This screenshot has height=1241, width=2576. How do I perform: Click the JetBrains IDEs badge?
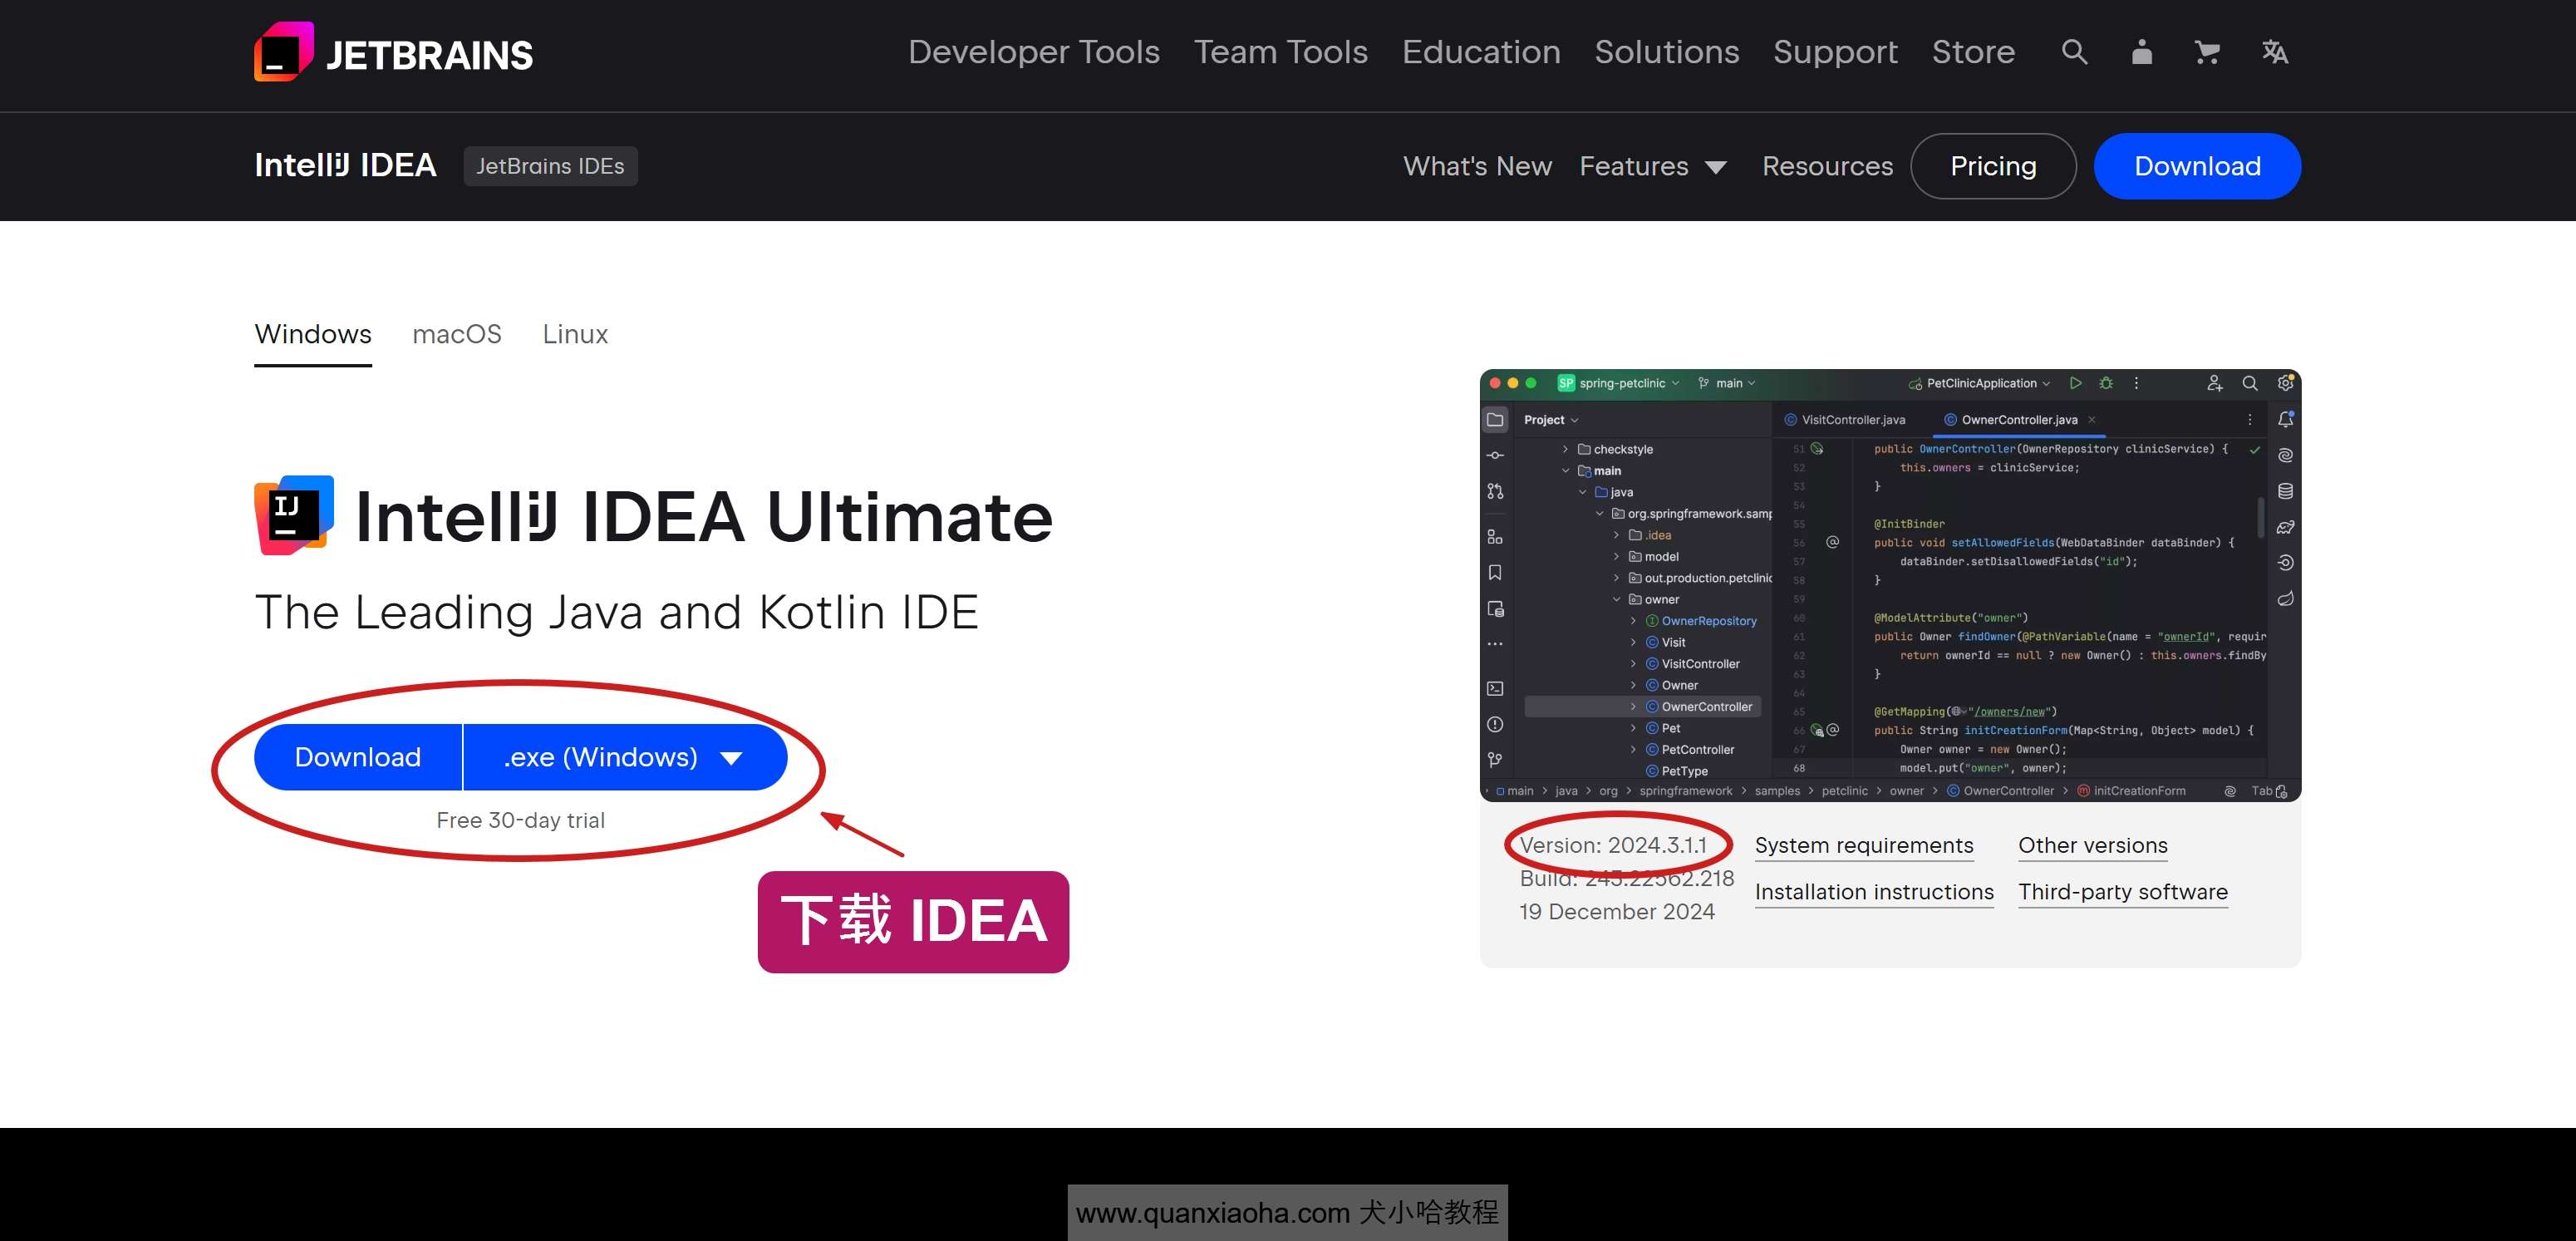[550, 166]
